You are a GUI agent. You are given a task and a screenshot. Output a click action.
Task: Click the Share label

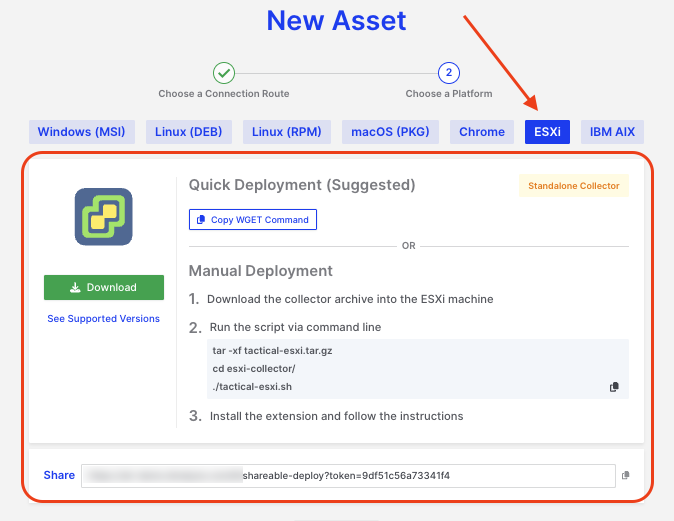click(59, 475)
